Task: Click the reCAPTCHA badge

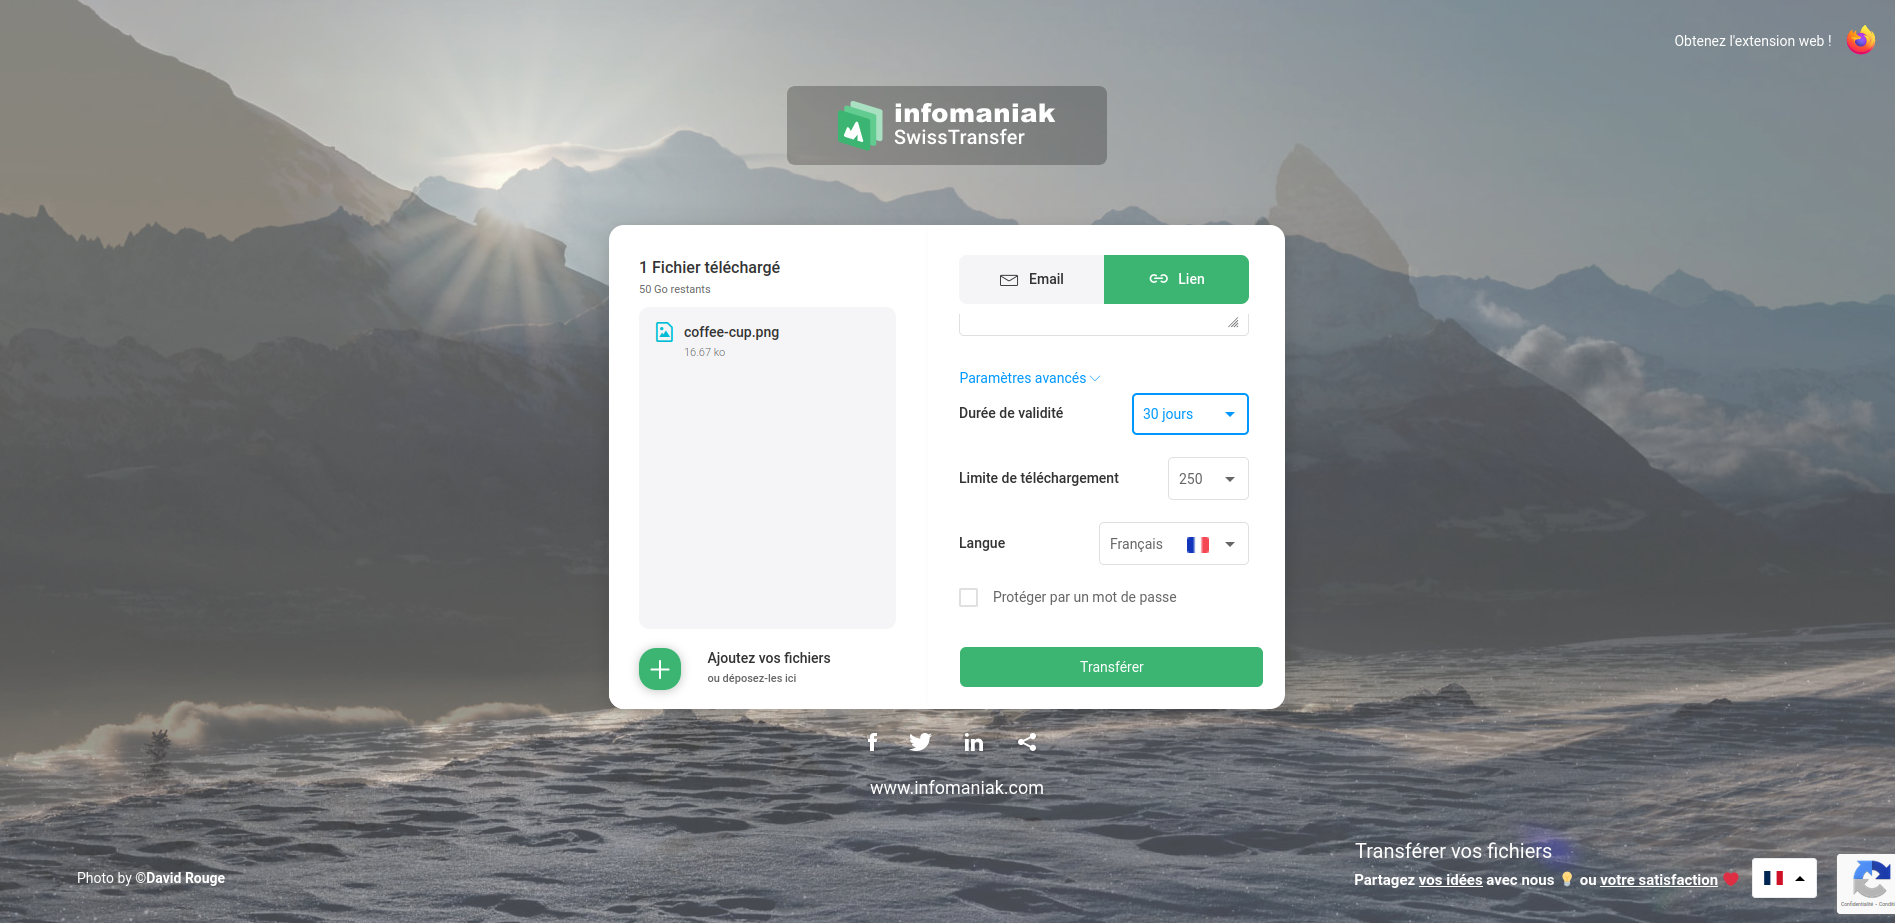Action: coord(1866,884)
